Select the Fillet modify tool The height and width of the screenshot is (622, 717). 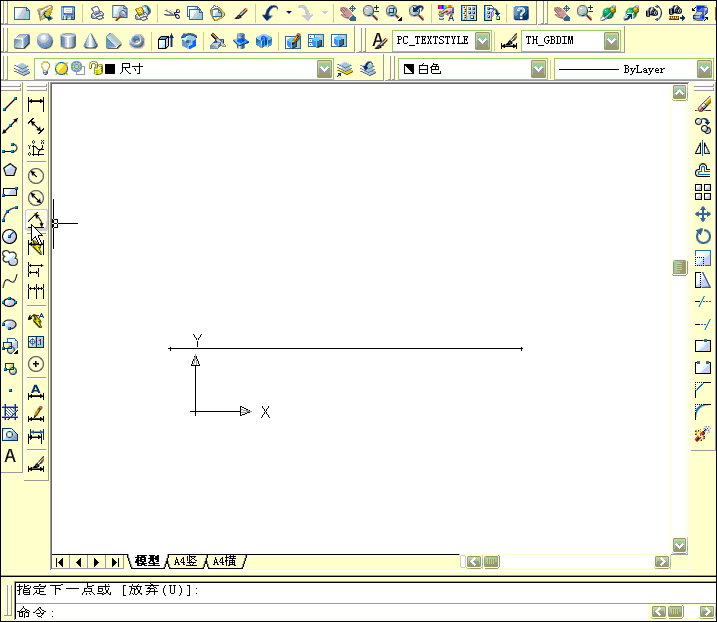pyautogui.click(x=703, y=412)
